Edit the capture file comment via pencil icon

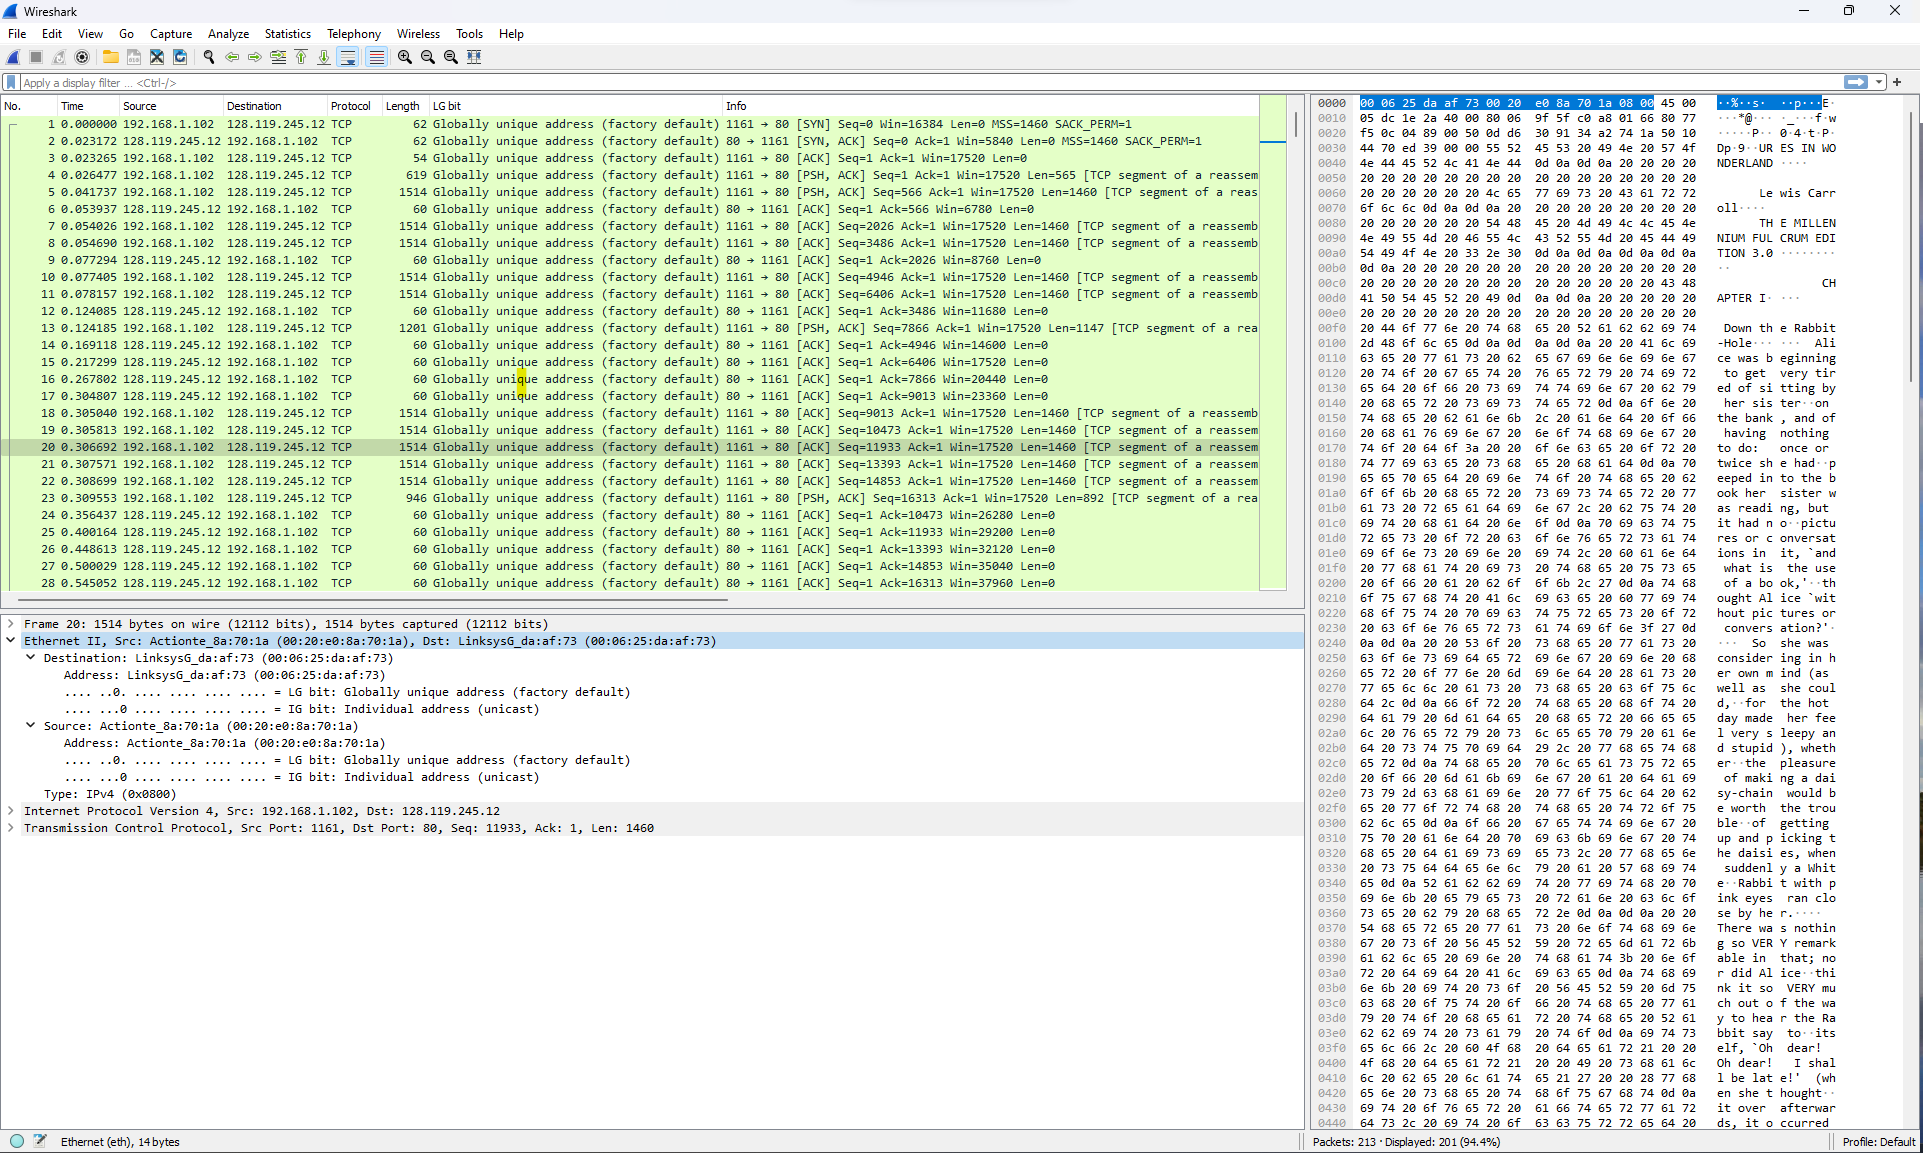[x=41, y=1141]
